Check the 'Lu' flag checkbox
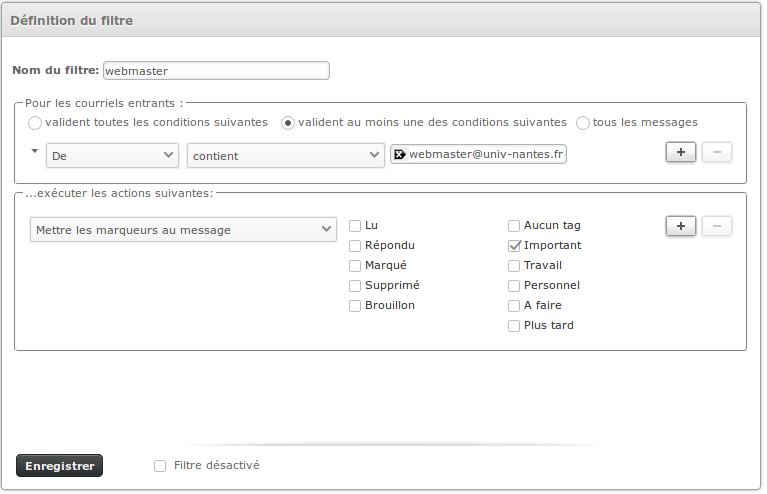 (x=355, y=226)
